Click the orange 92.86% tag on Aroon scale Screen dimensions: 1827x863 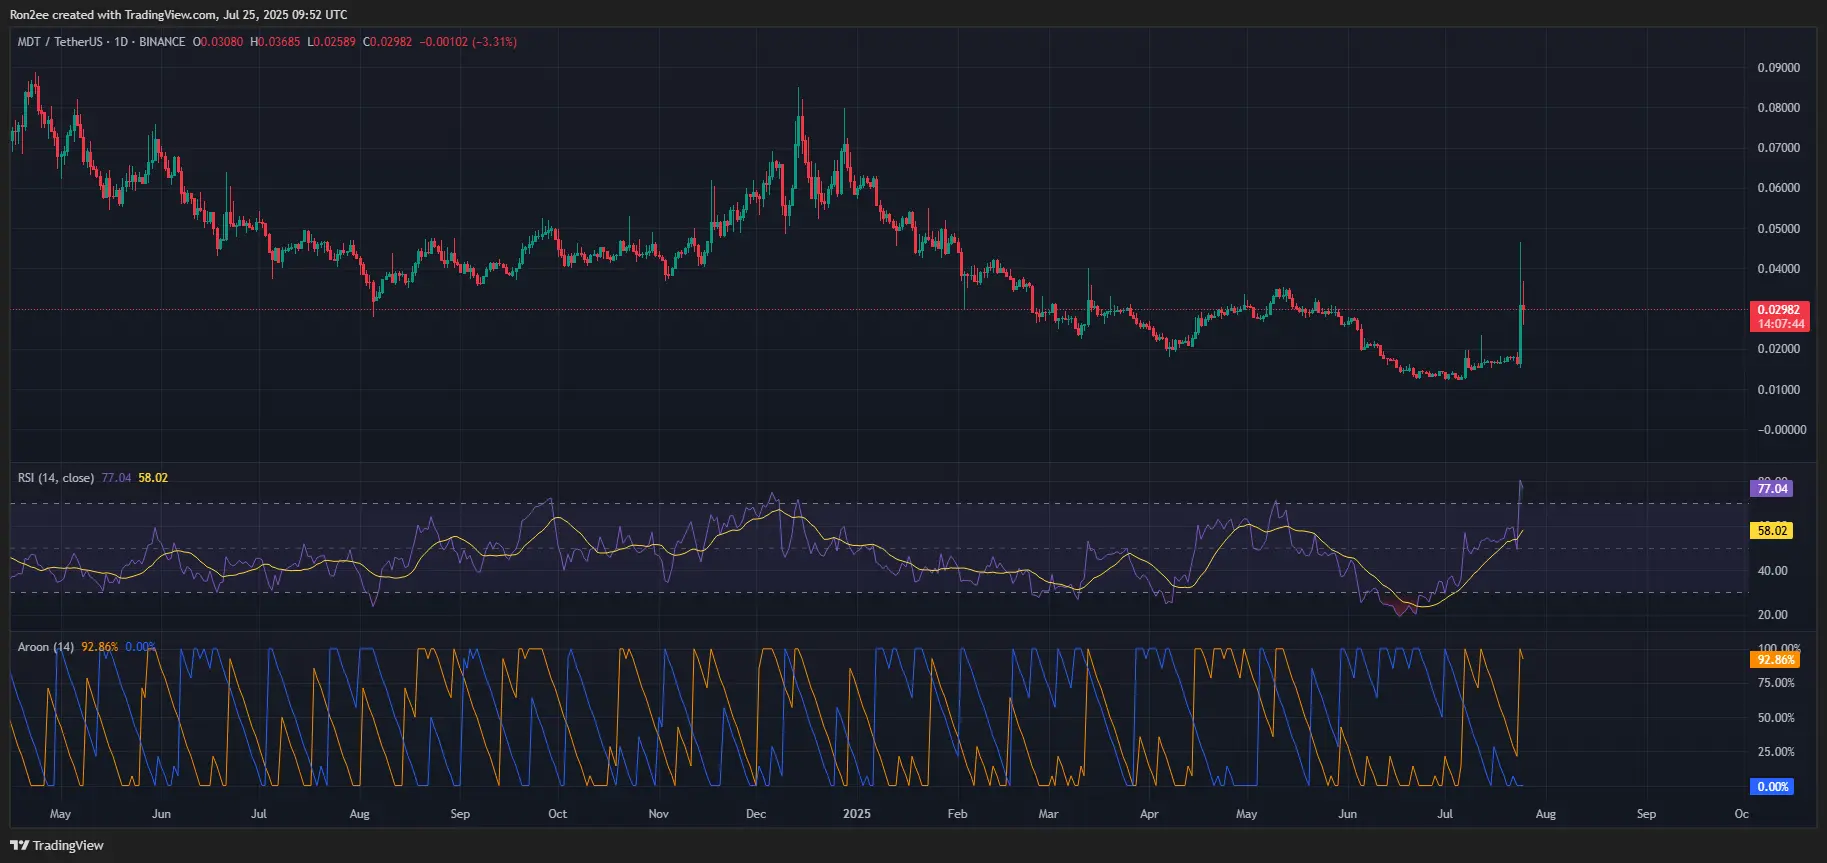[1775, 660]
